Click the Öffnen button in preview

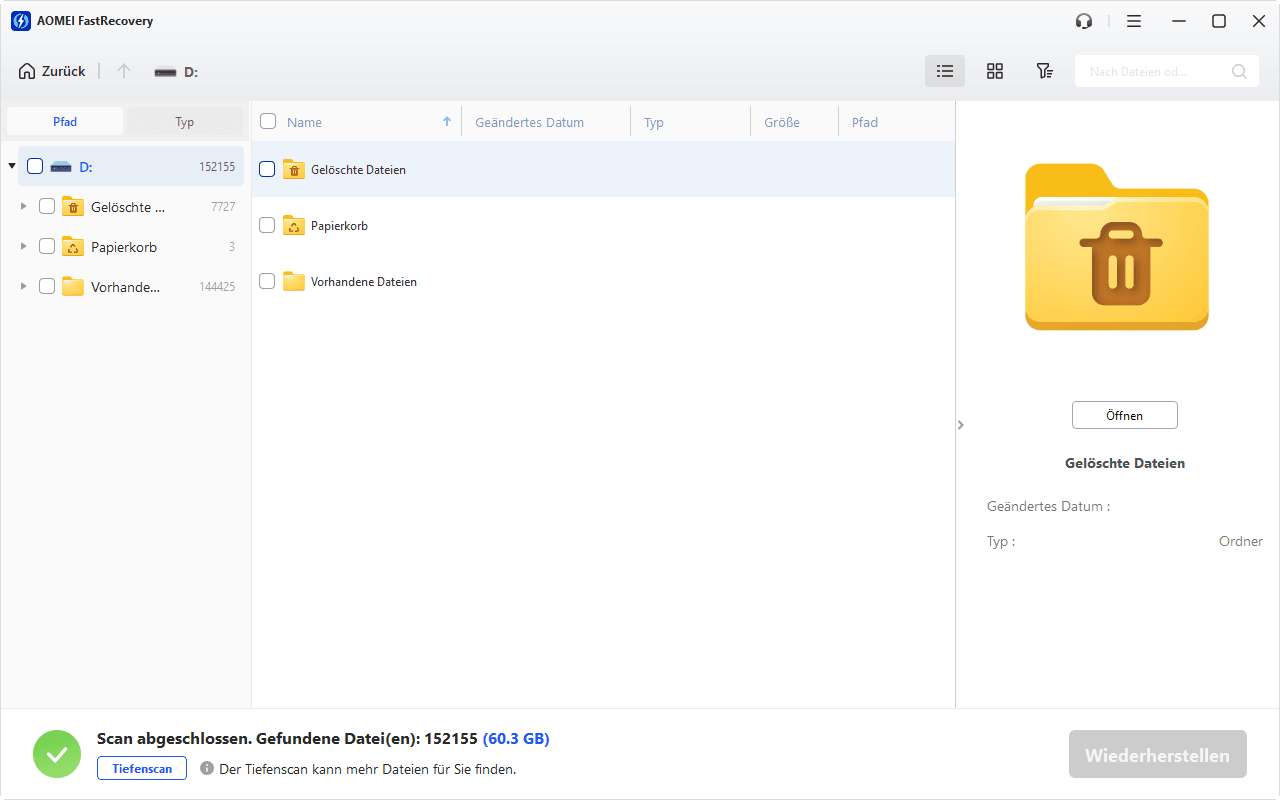tap(1124, 415)
